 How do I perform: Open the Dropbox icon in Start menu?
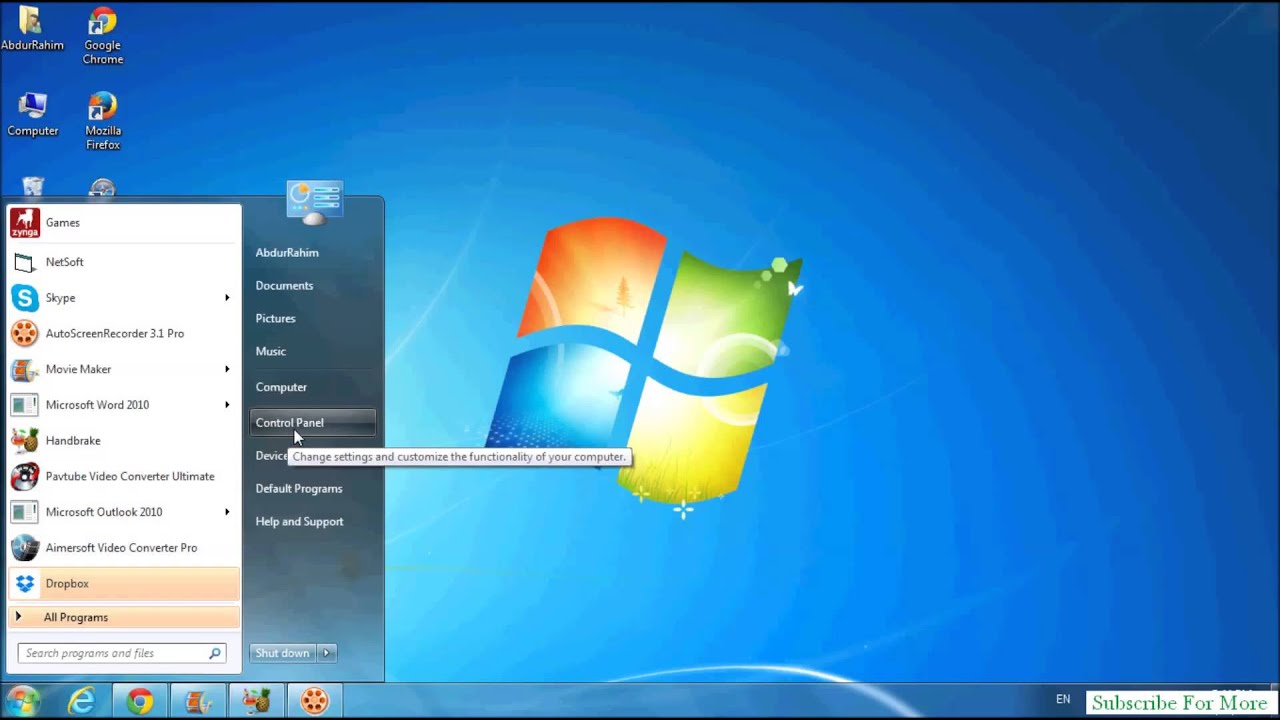click(25, 584)
